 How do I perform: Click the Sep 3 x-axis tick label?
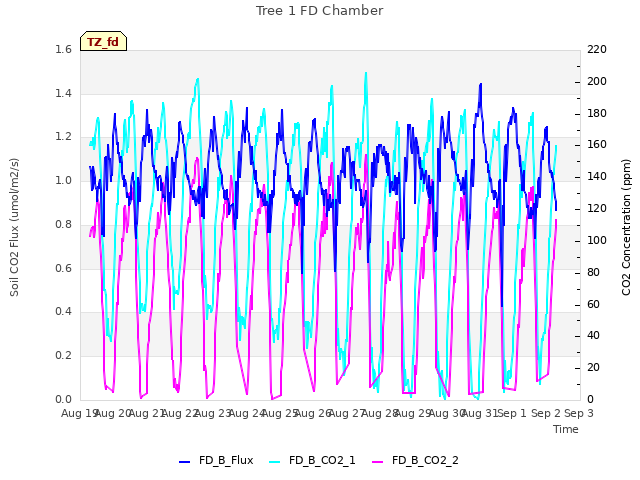(579, 413)
